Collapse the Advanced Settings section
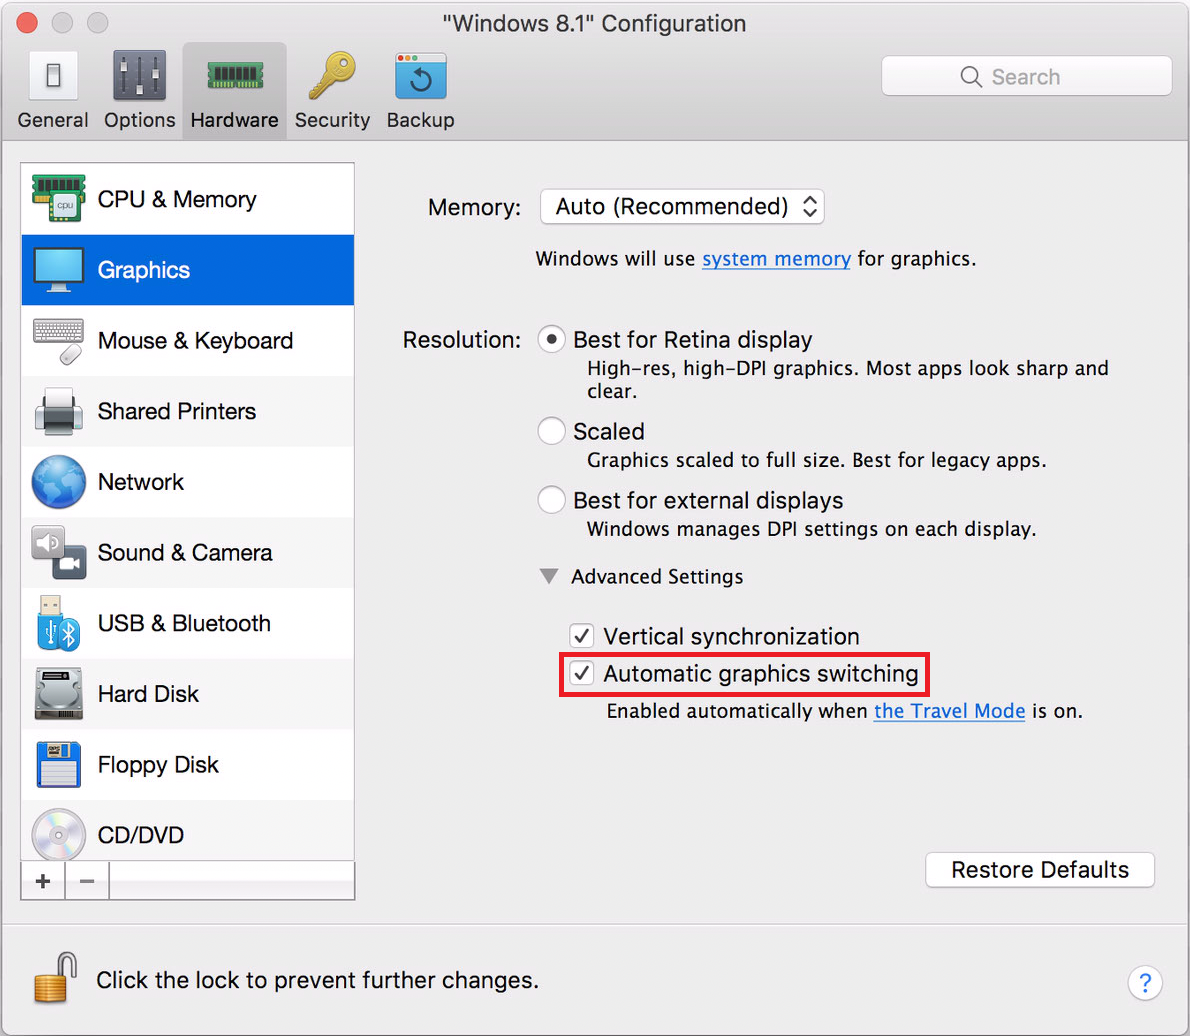 [x=549, y=577]
